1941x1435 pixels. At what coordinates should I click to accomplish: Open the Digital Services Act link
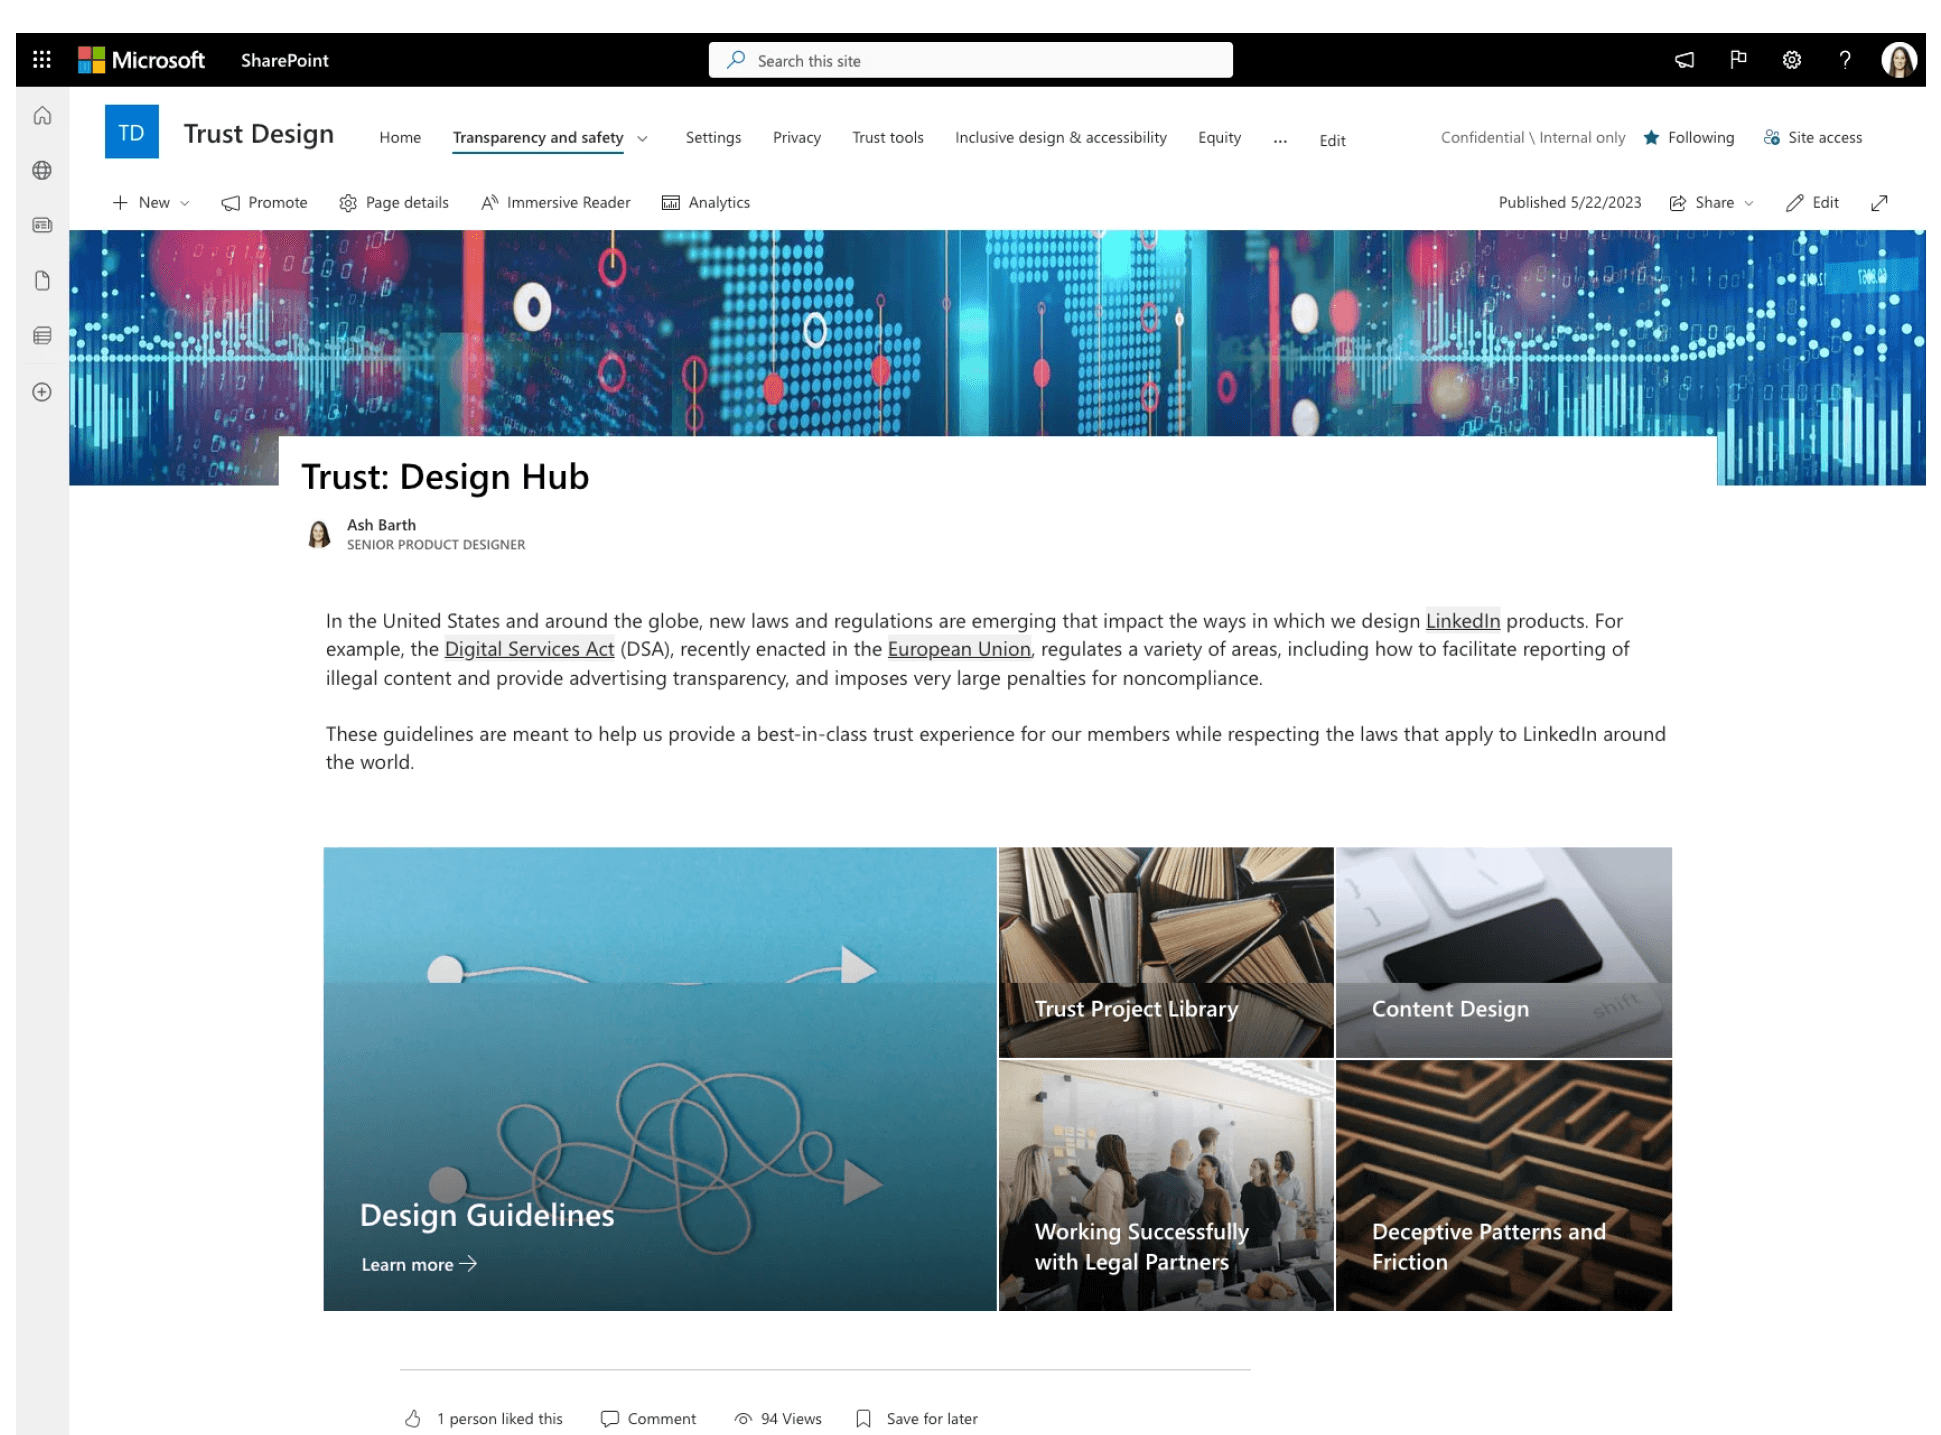[x=529, y=649]
